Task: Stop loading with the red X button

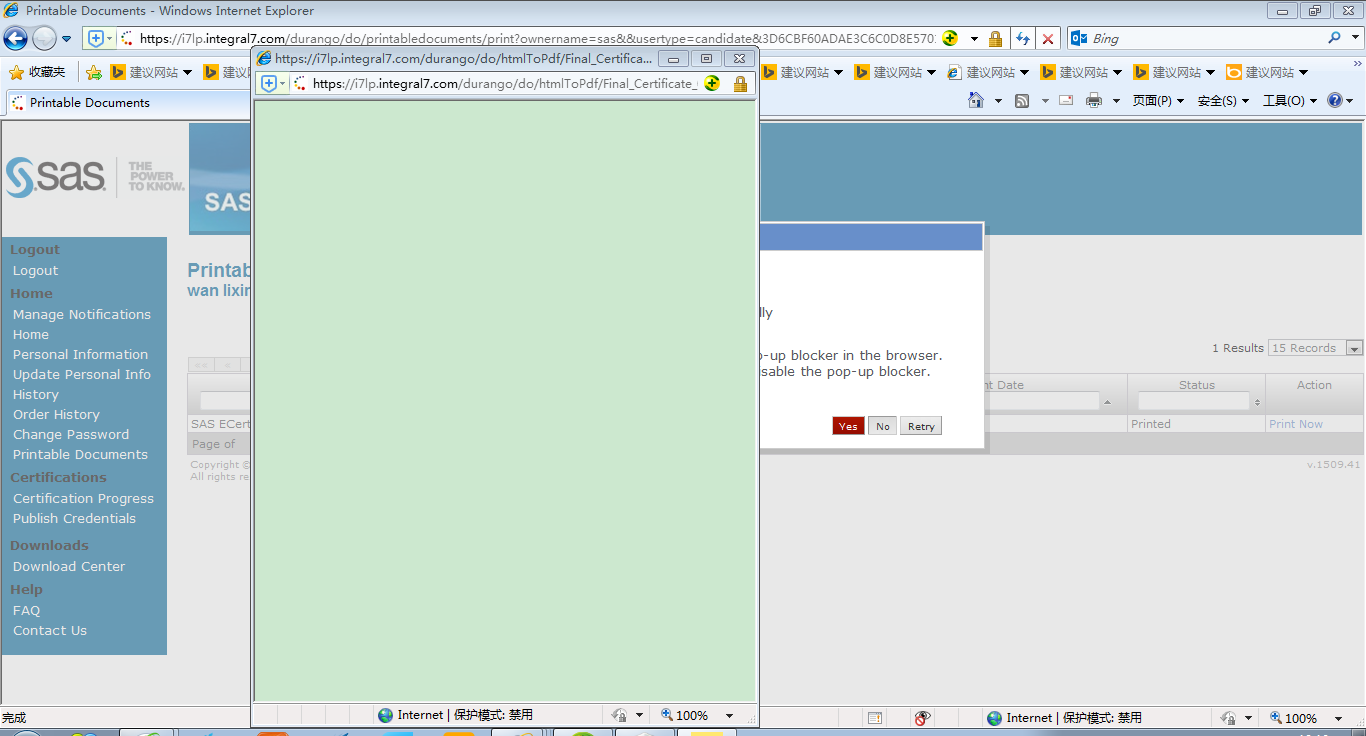Action: pos(1047,39)
